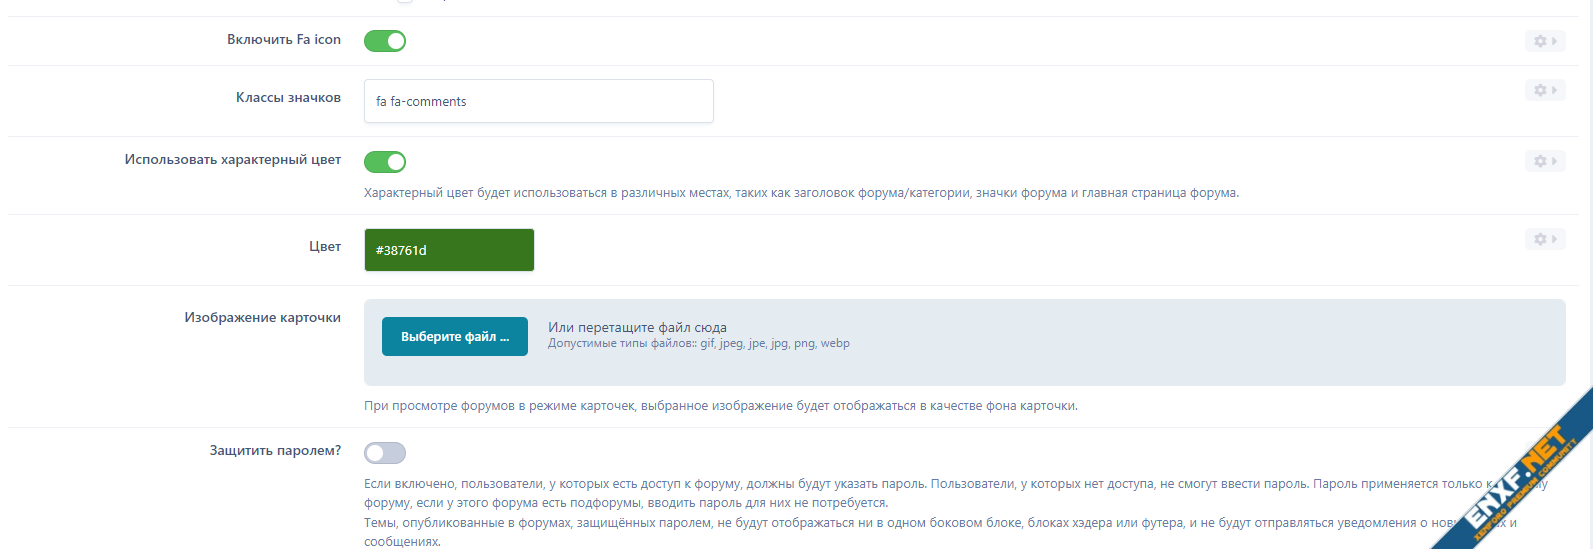Click the Изображение карточки label

(262, 318)
